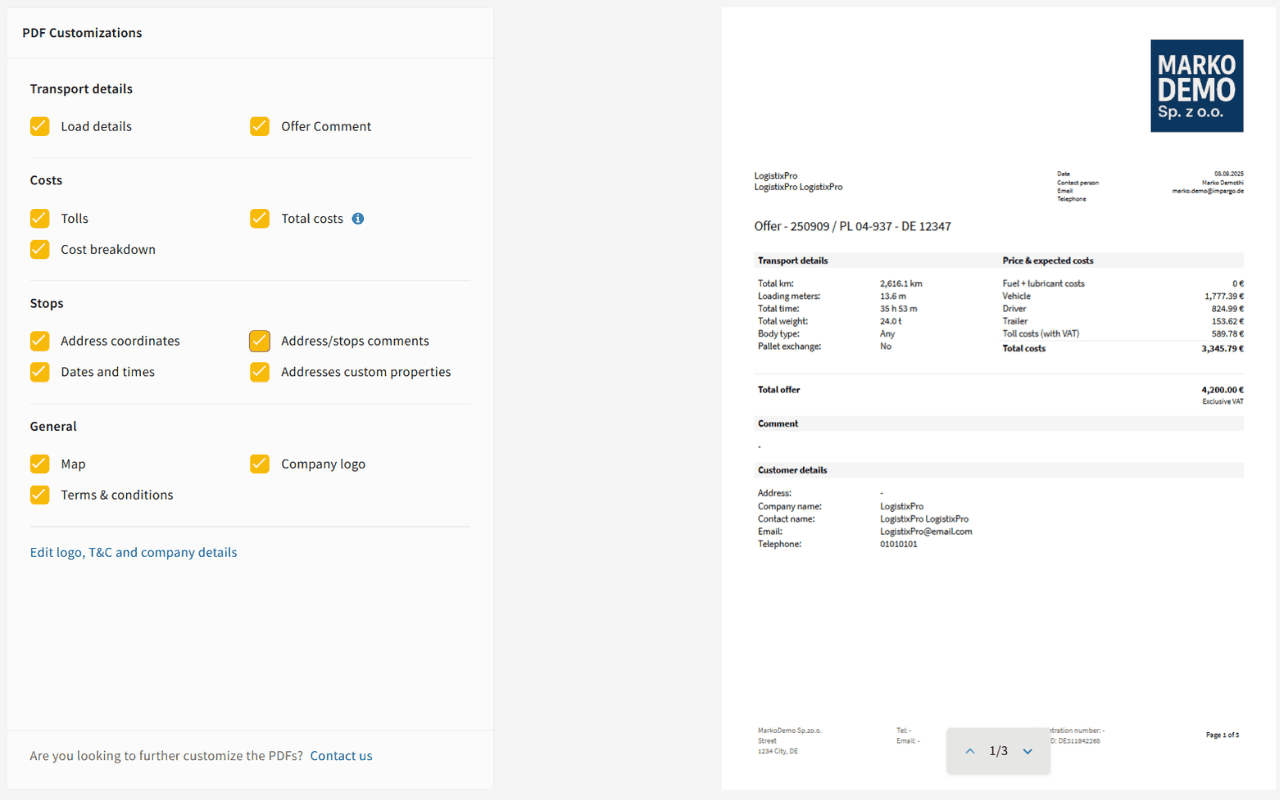Screen dimensions: 1280x800
Task: Disable the Tolls checkbox
Action: (x=40, y=218)
